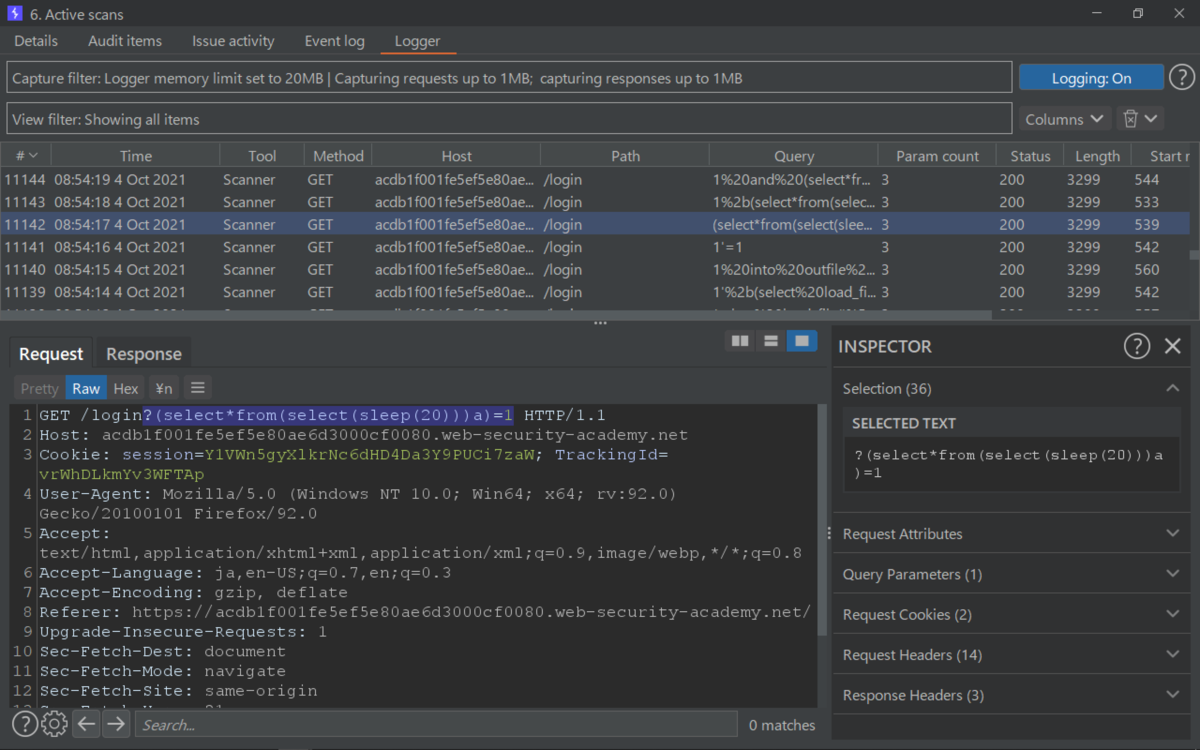This screenshot has height=750, width=1200.
Task: Open the Logger help question icon
Action: (1181, 78)
